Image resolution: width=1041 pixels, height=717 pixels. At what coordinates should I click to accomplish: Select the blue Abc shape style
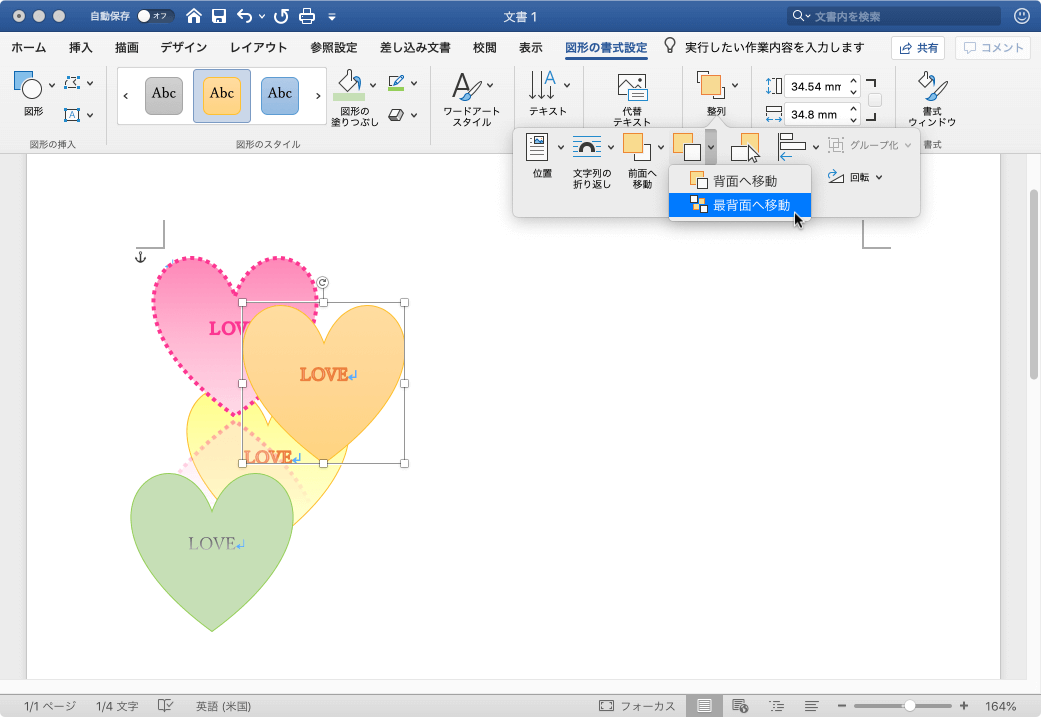280,96
